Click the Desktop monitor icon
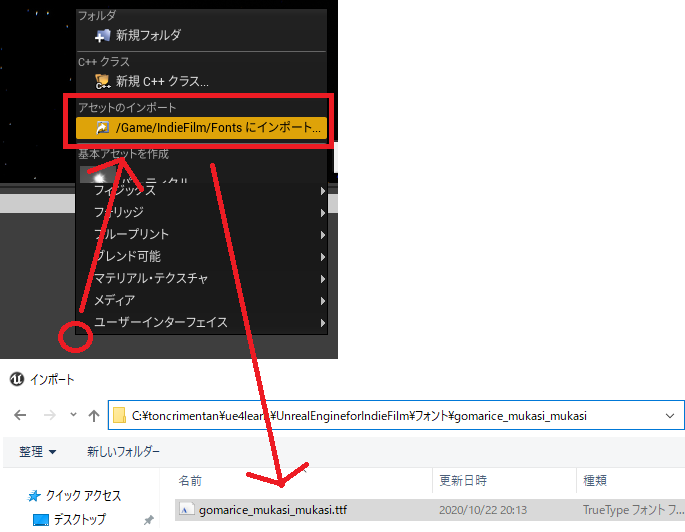The width and height of the screenshot is (685, 532). [x=41, y=520]
